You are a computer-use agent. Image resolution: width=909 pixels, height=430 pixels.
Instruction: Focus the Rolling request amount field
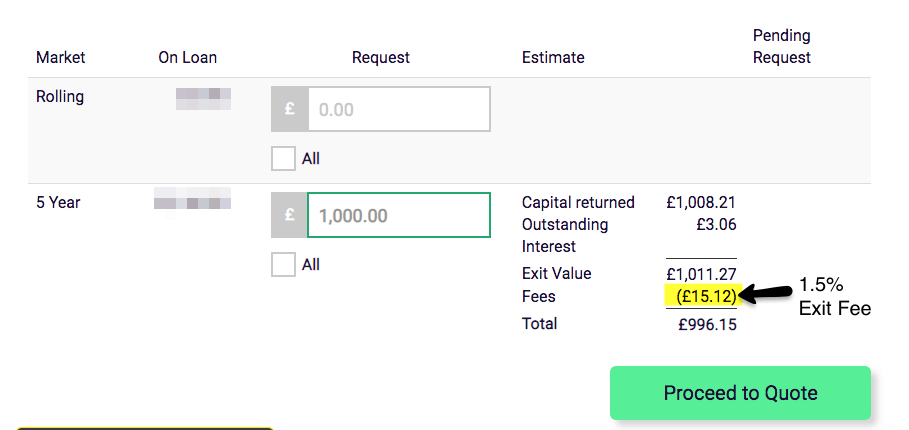(x=398, y=109)
